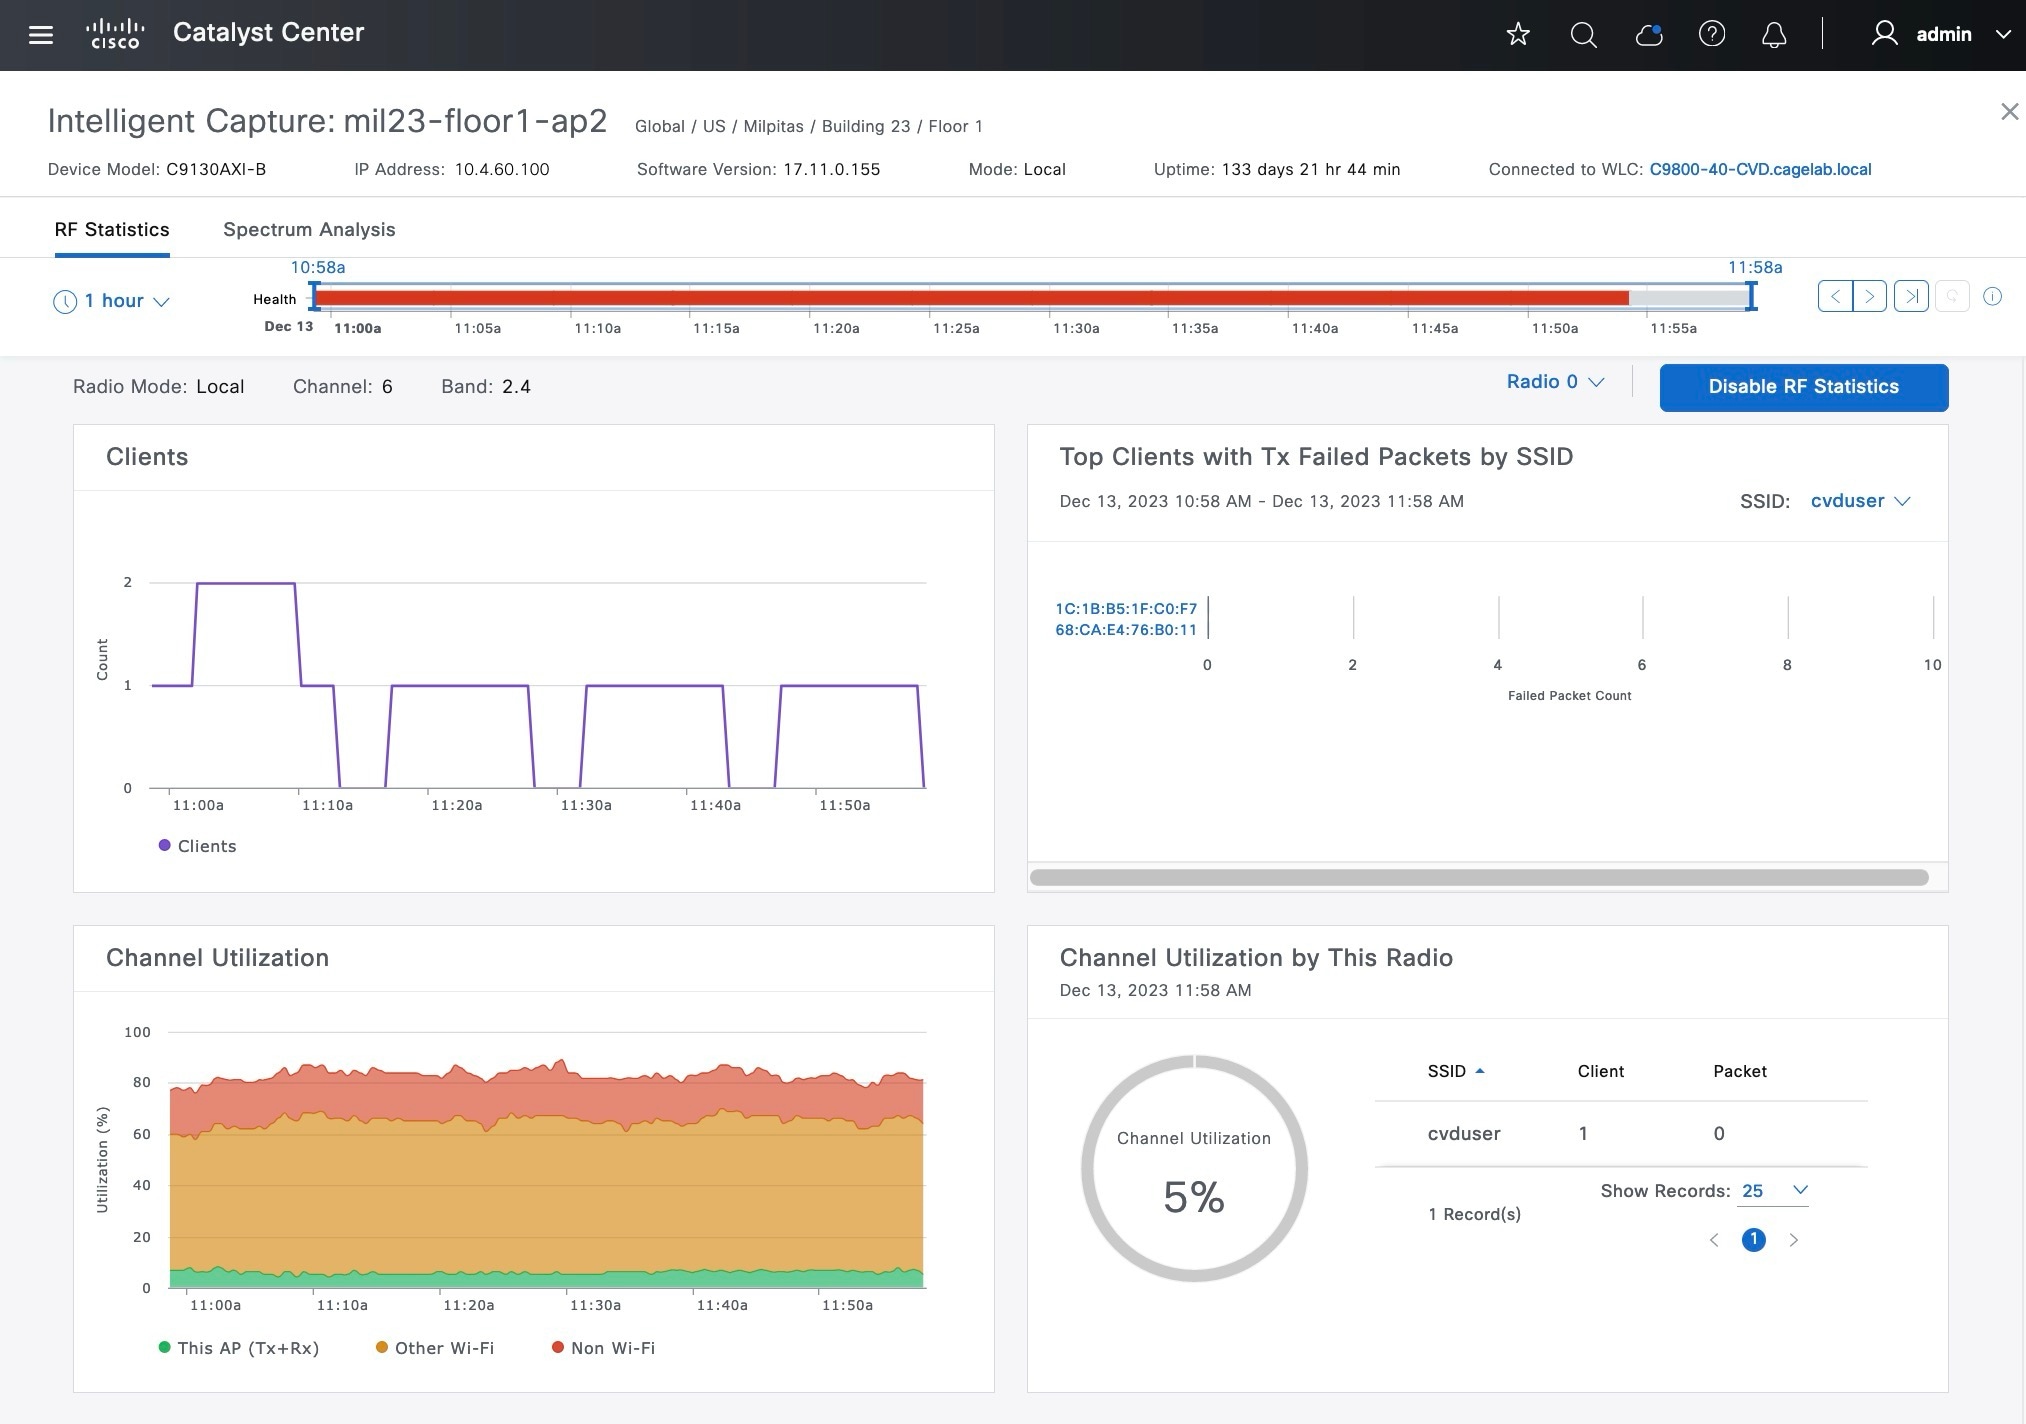Click the cloud status icon
The width and height of the screenshot is (2026, 1424).
click(1648, 35)
